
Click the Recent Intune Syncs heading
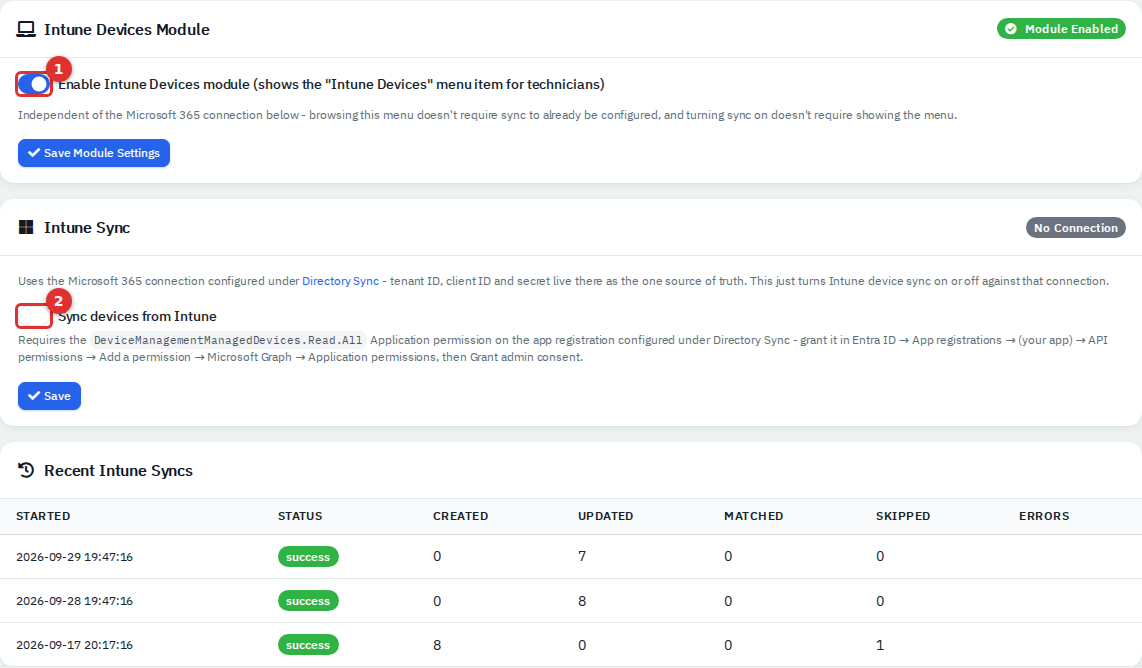tap(118, 471)
